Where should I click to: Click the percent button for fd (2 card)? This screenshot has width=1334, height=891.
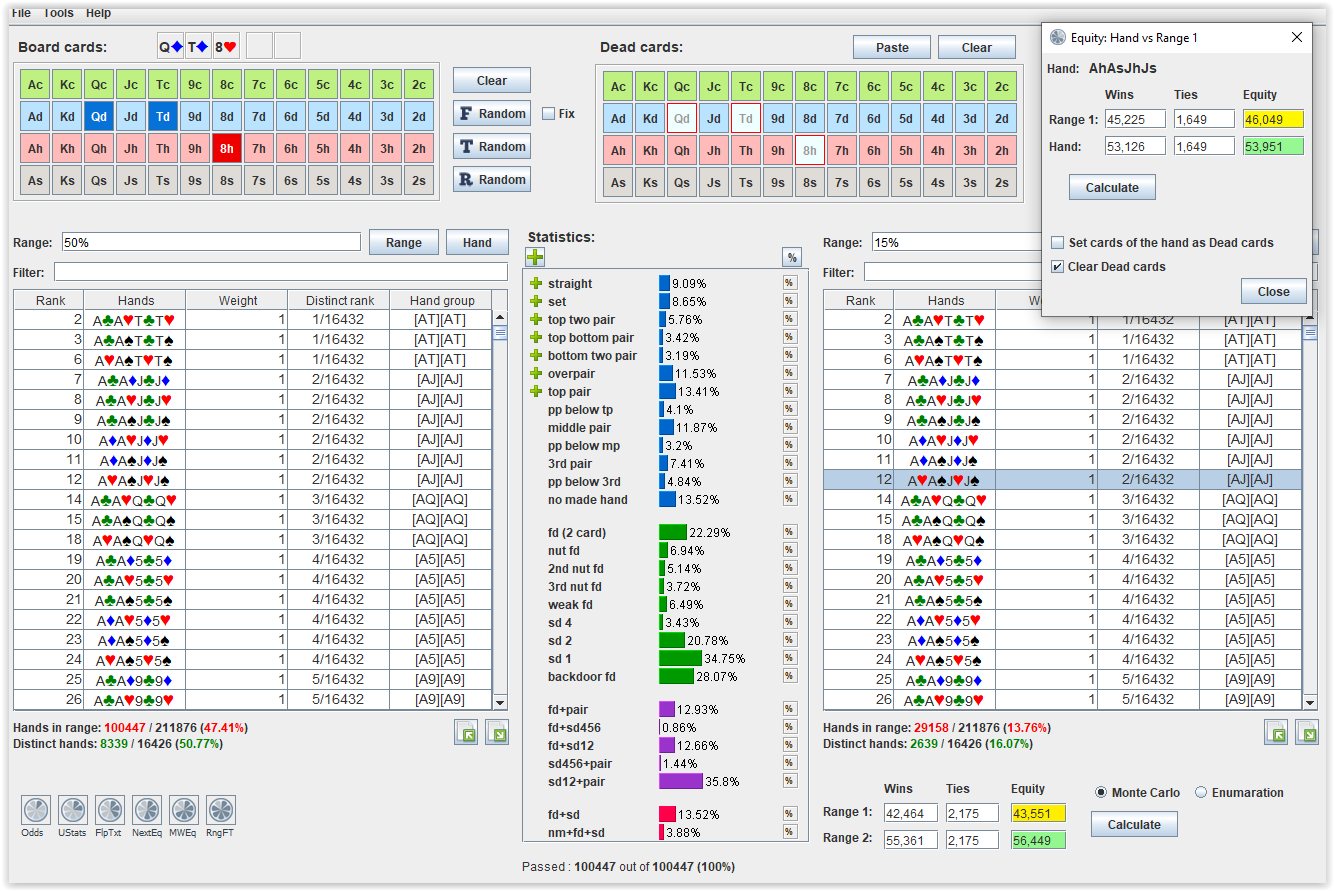(790, 533)
